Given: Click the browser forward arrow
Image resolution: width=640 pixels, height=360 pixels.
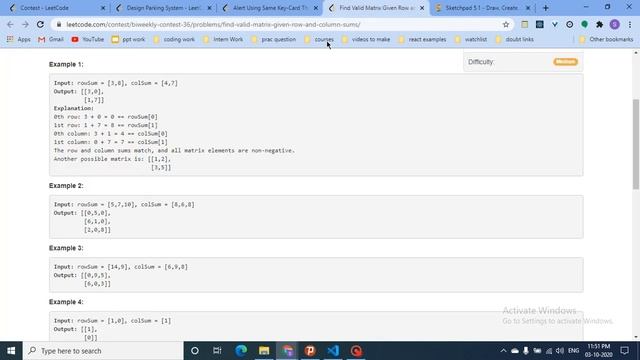Looking at the screenshot, I should (25, 24).
